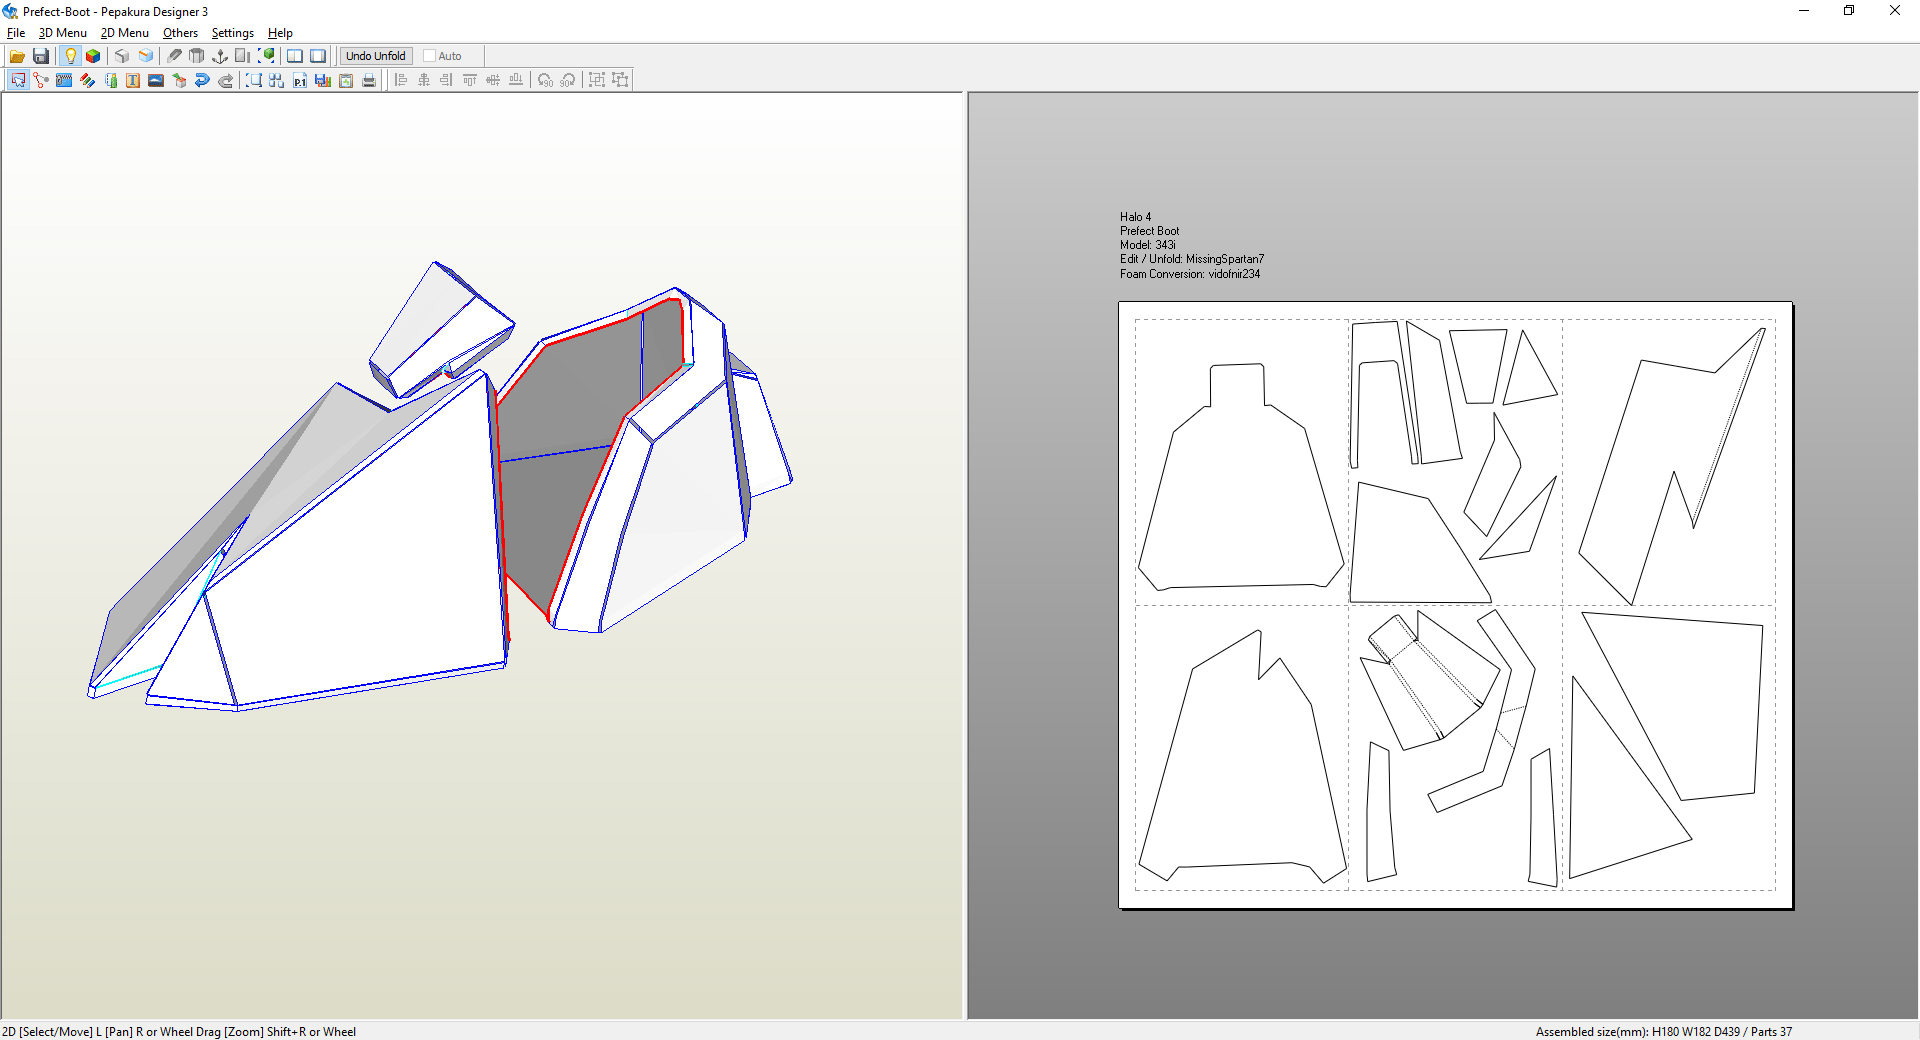Click the 3D fold cube arrow icon
The width and height of the screenshot is (1920, 1040).
tap(179, 80)
